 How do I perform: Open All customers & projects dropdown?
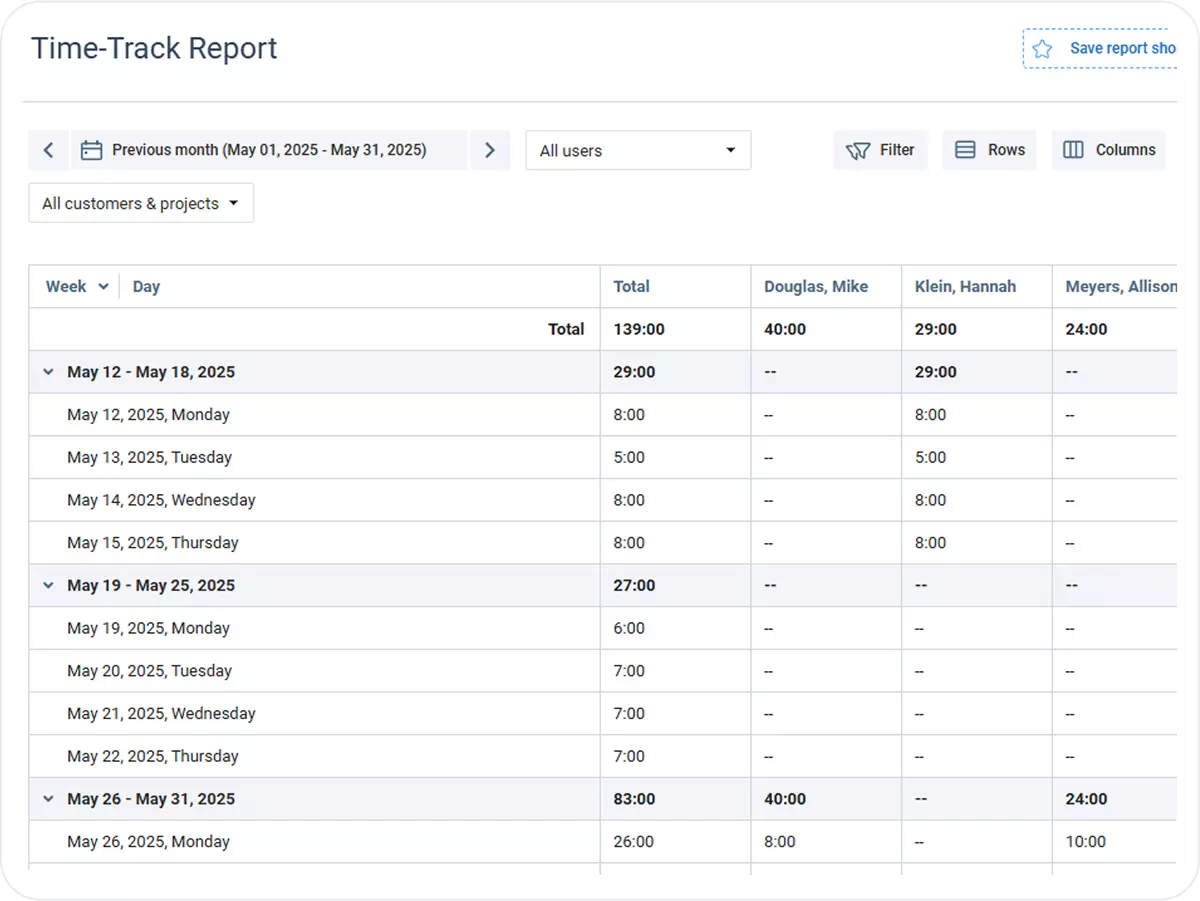coord(141,203)
